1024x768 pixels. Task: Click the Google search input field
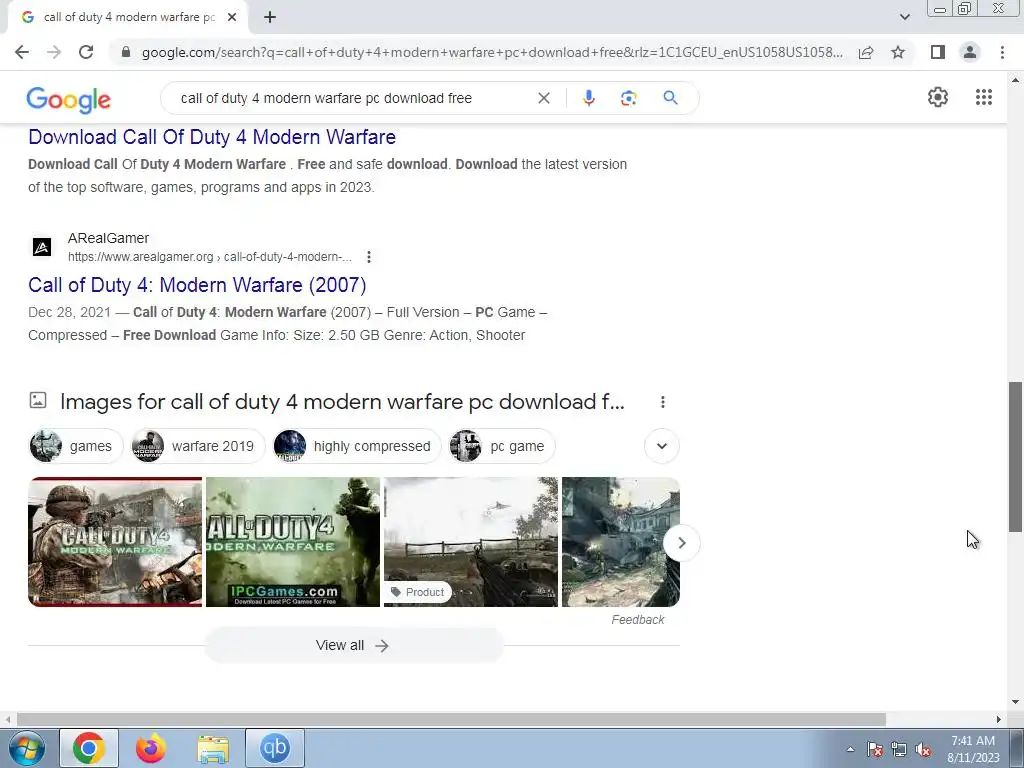pyautogui.click(x=353, y=98)
